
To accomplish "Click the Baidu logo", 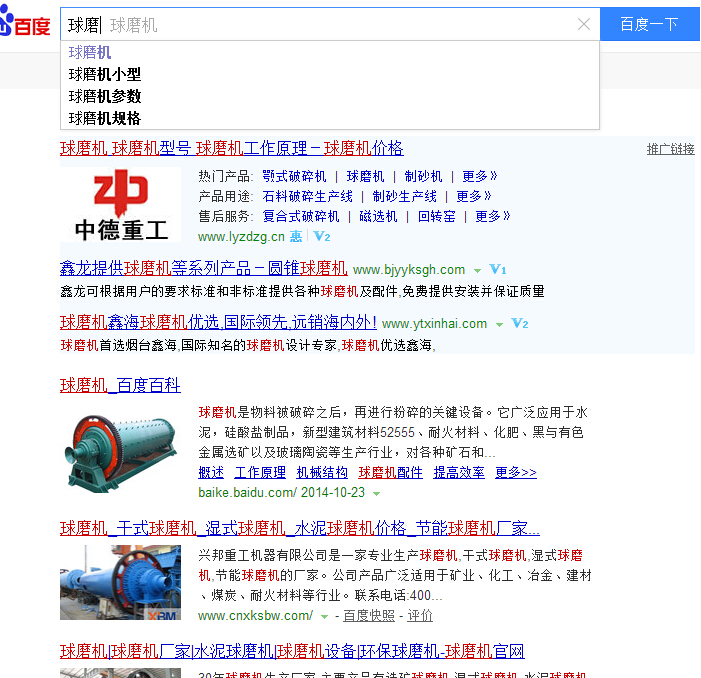I will tap(25, 25).
